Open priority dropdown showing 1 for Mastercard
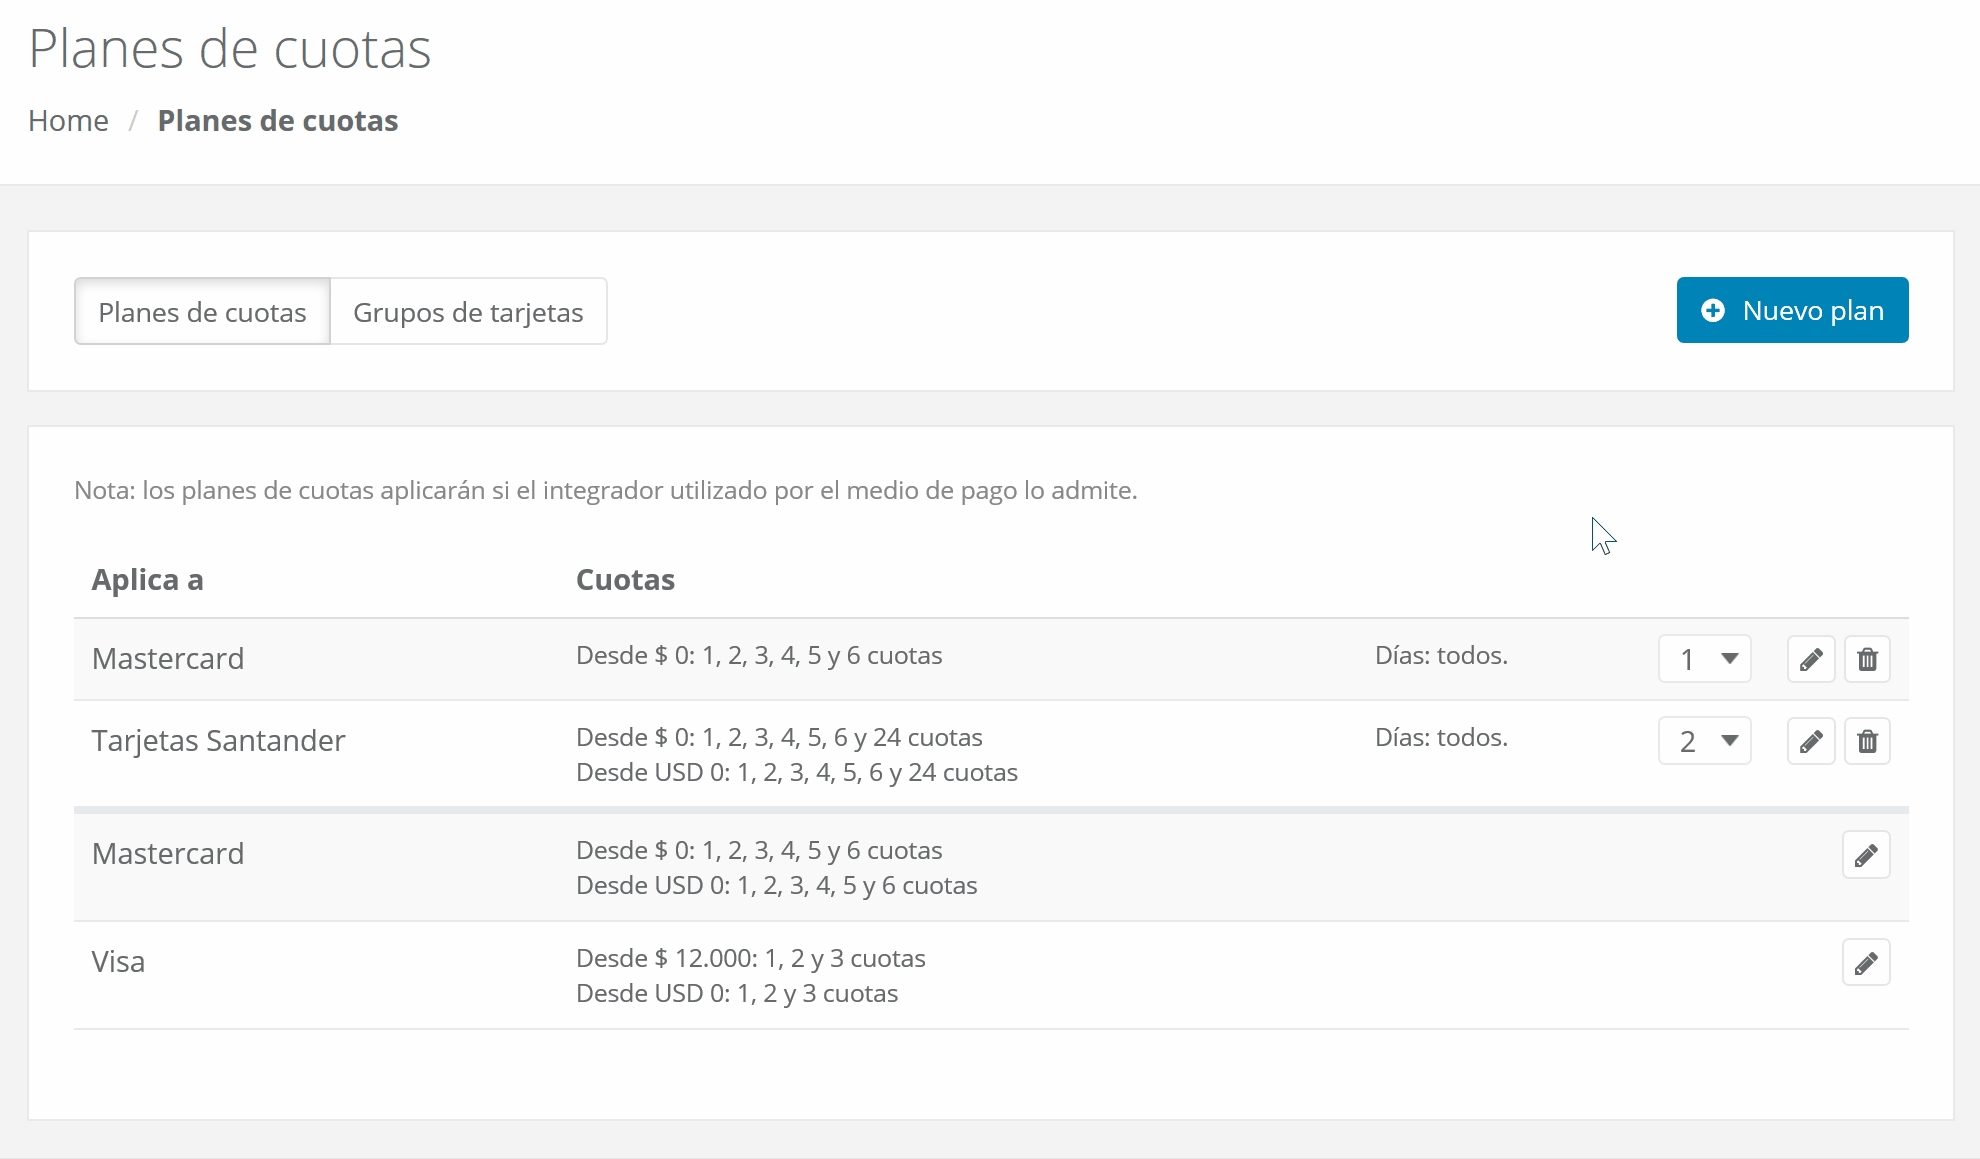This screenshot has height=1159, width=1980. tap(1704, 659)
